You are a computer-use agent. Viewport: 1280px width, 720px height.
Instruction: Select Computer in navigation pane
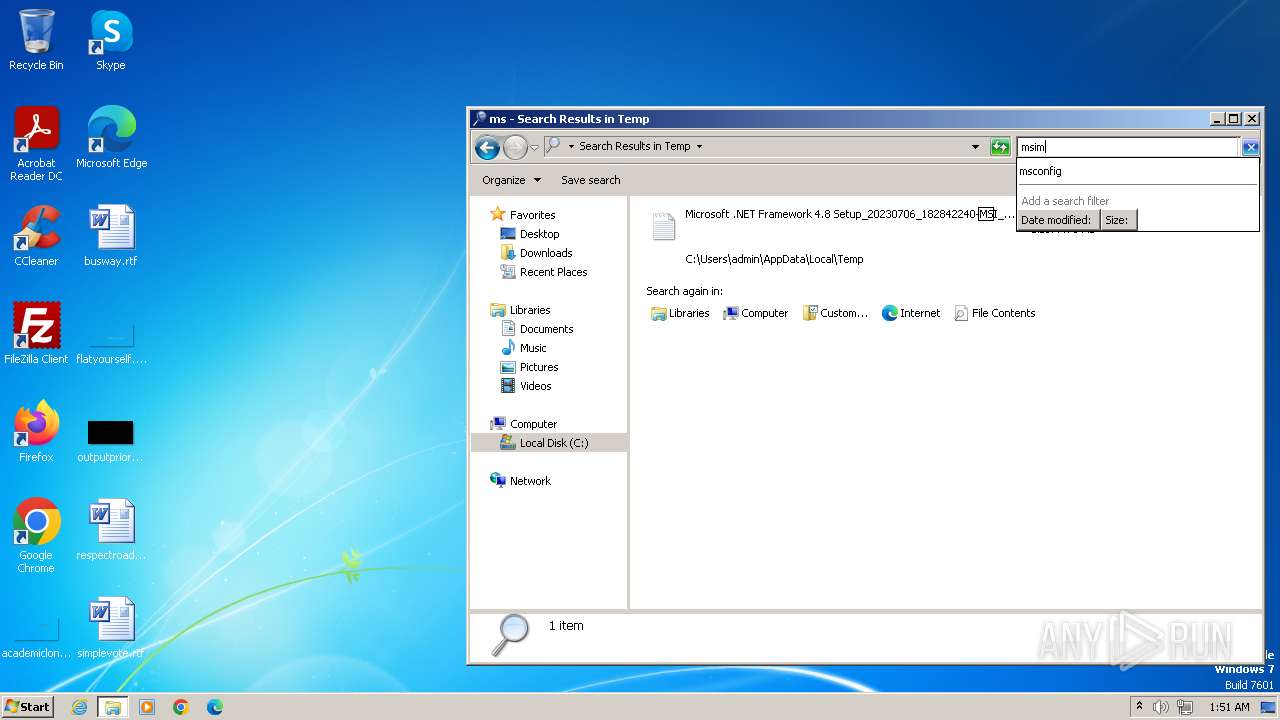[533, 424]
